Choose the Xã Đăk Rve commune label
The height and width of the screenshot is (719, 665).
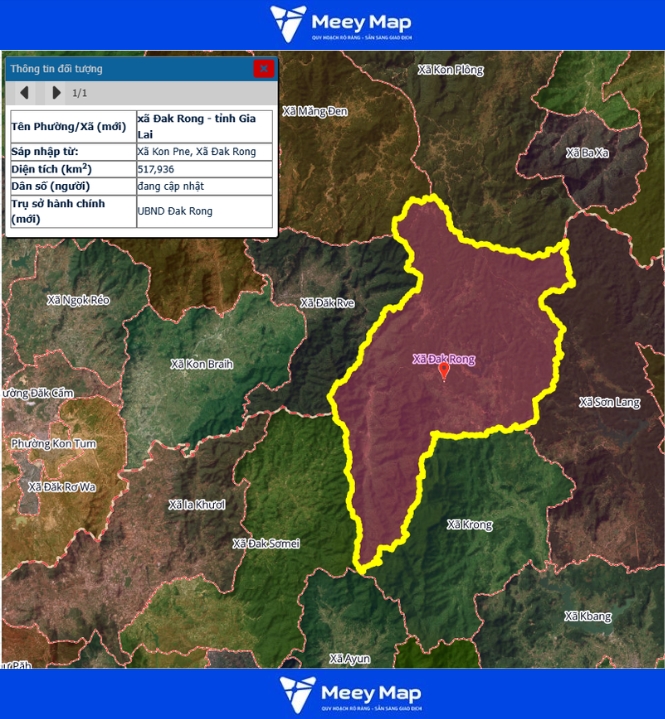tap(327, 302)
